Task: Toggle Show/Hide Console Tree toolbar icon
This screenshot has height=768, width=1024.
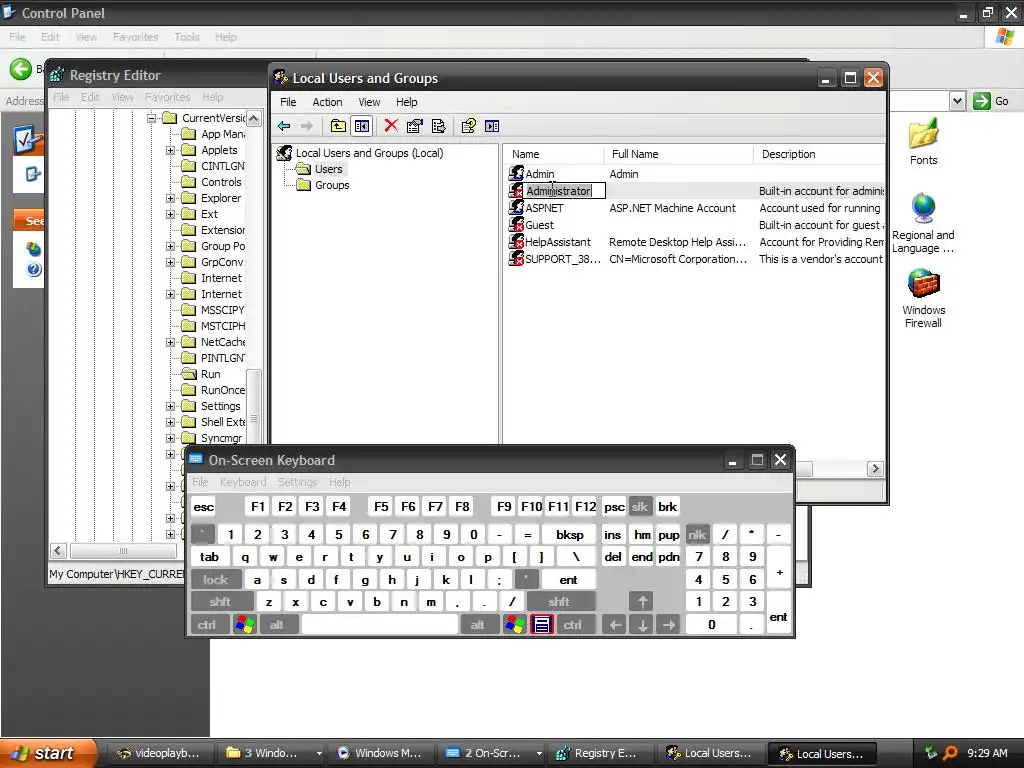Action: [362, 126]
